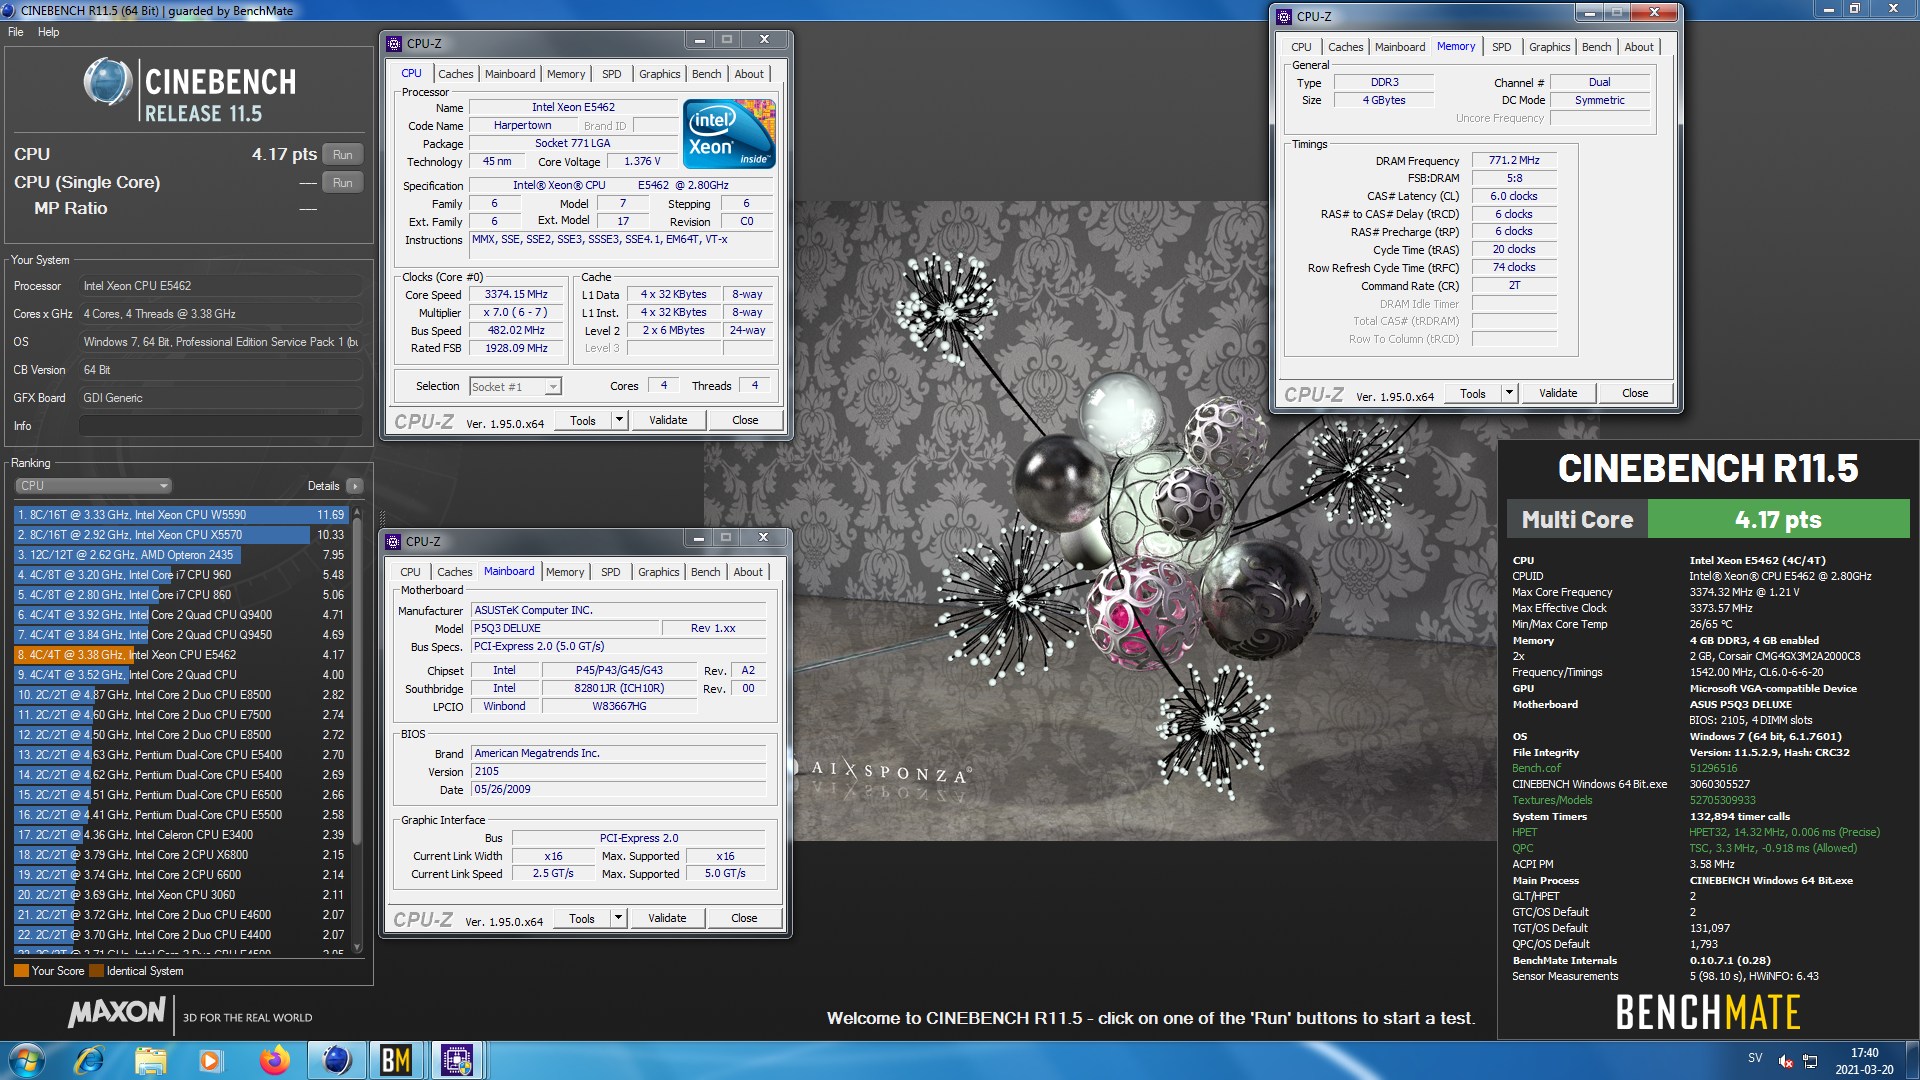The height and width of the screenshot is (1080, 1920).
Task: Click CPU-Z title icon in Memory window
Action: coord(1285,16)
